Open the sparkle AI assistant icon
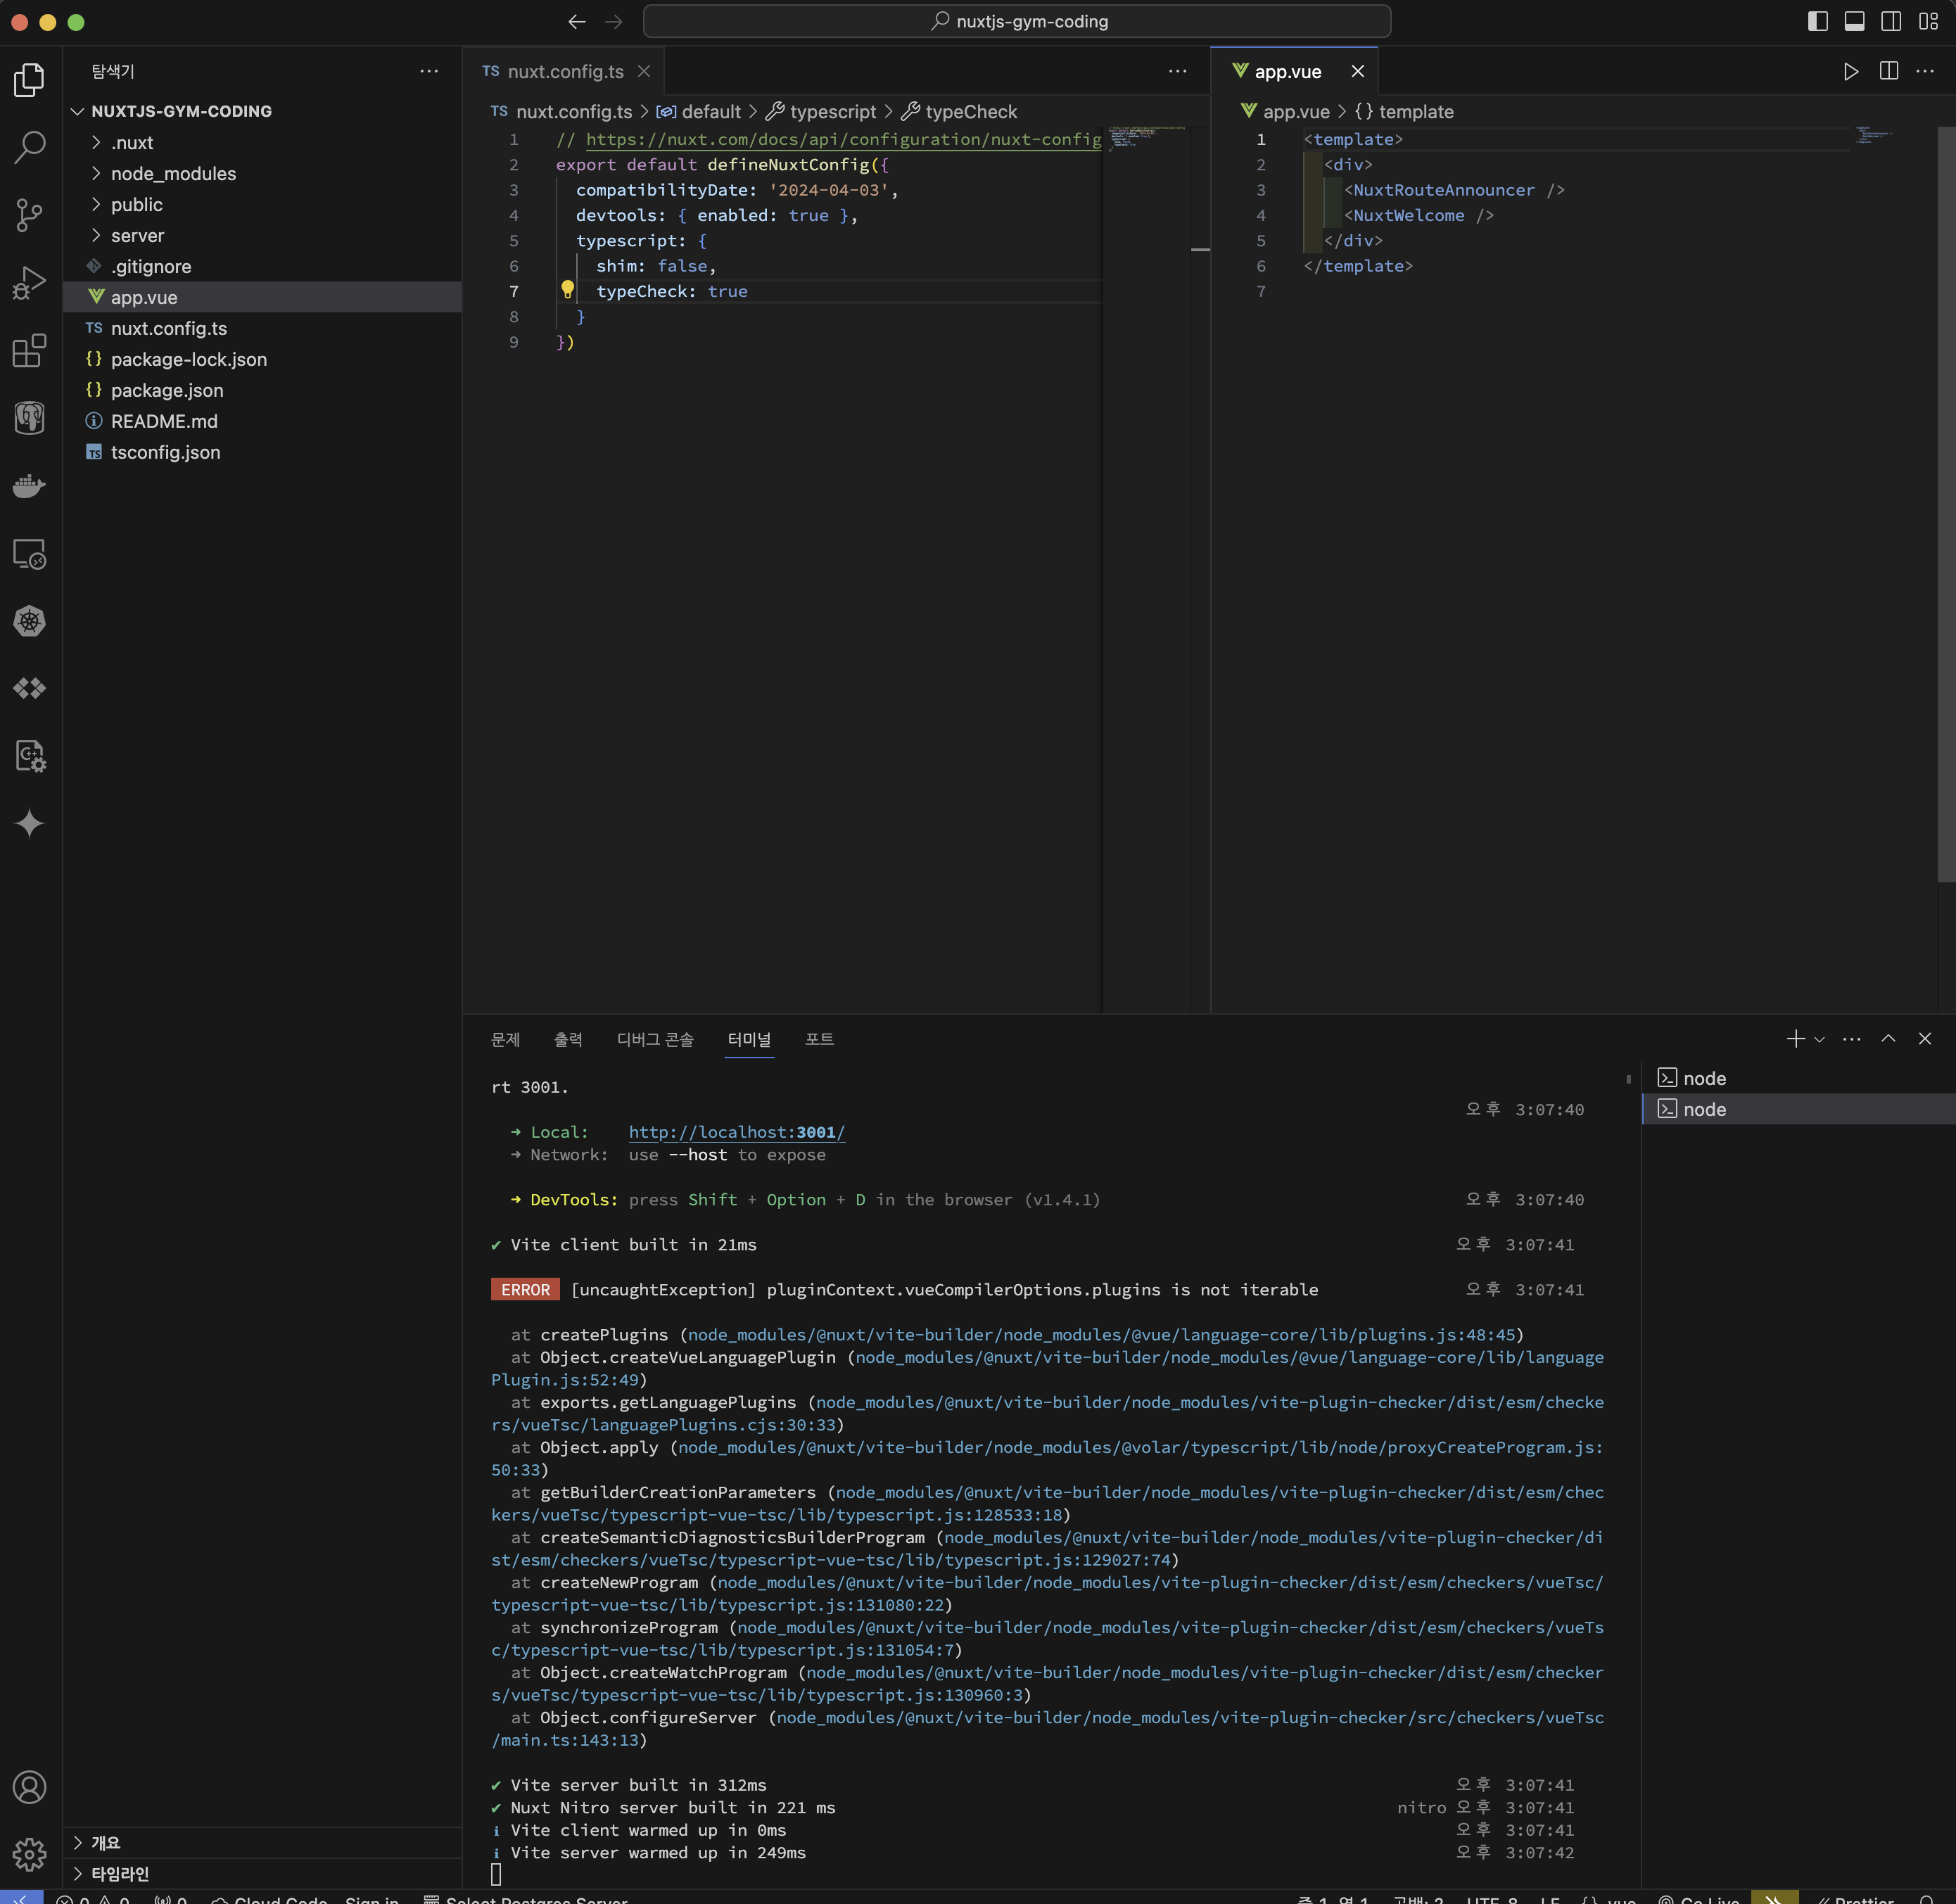 30,823
